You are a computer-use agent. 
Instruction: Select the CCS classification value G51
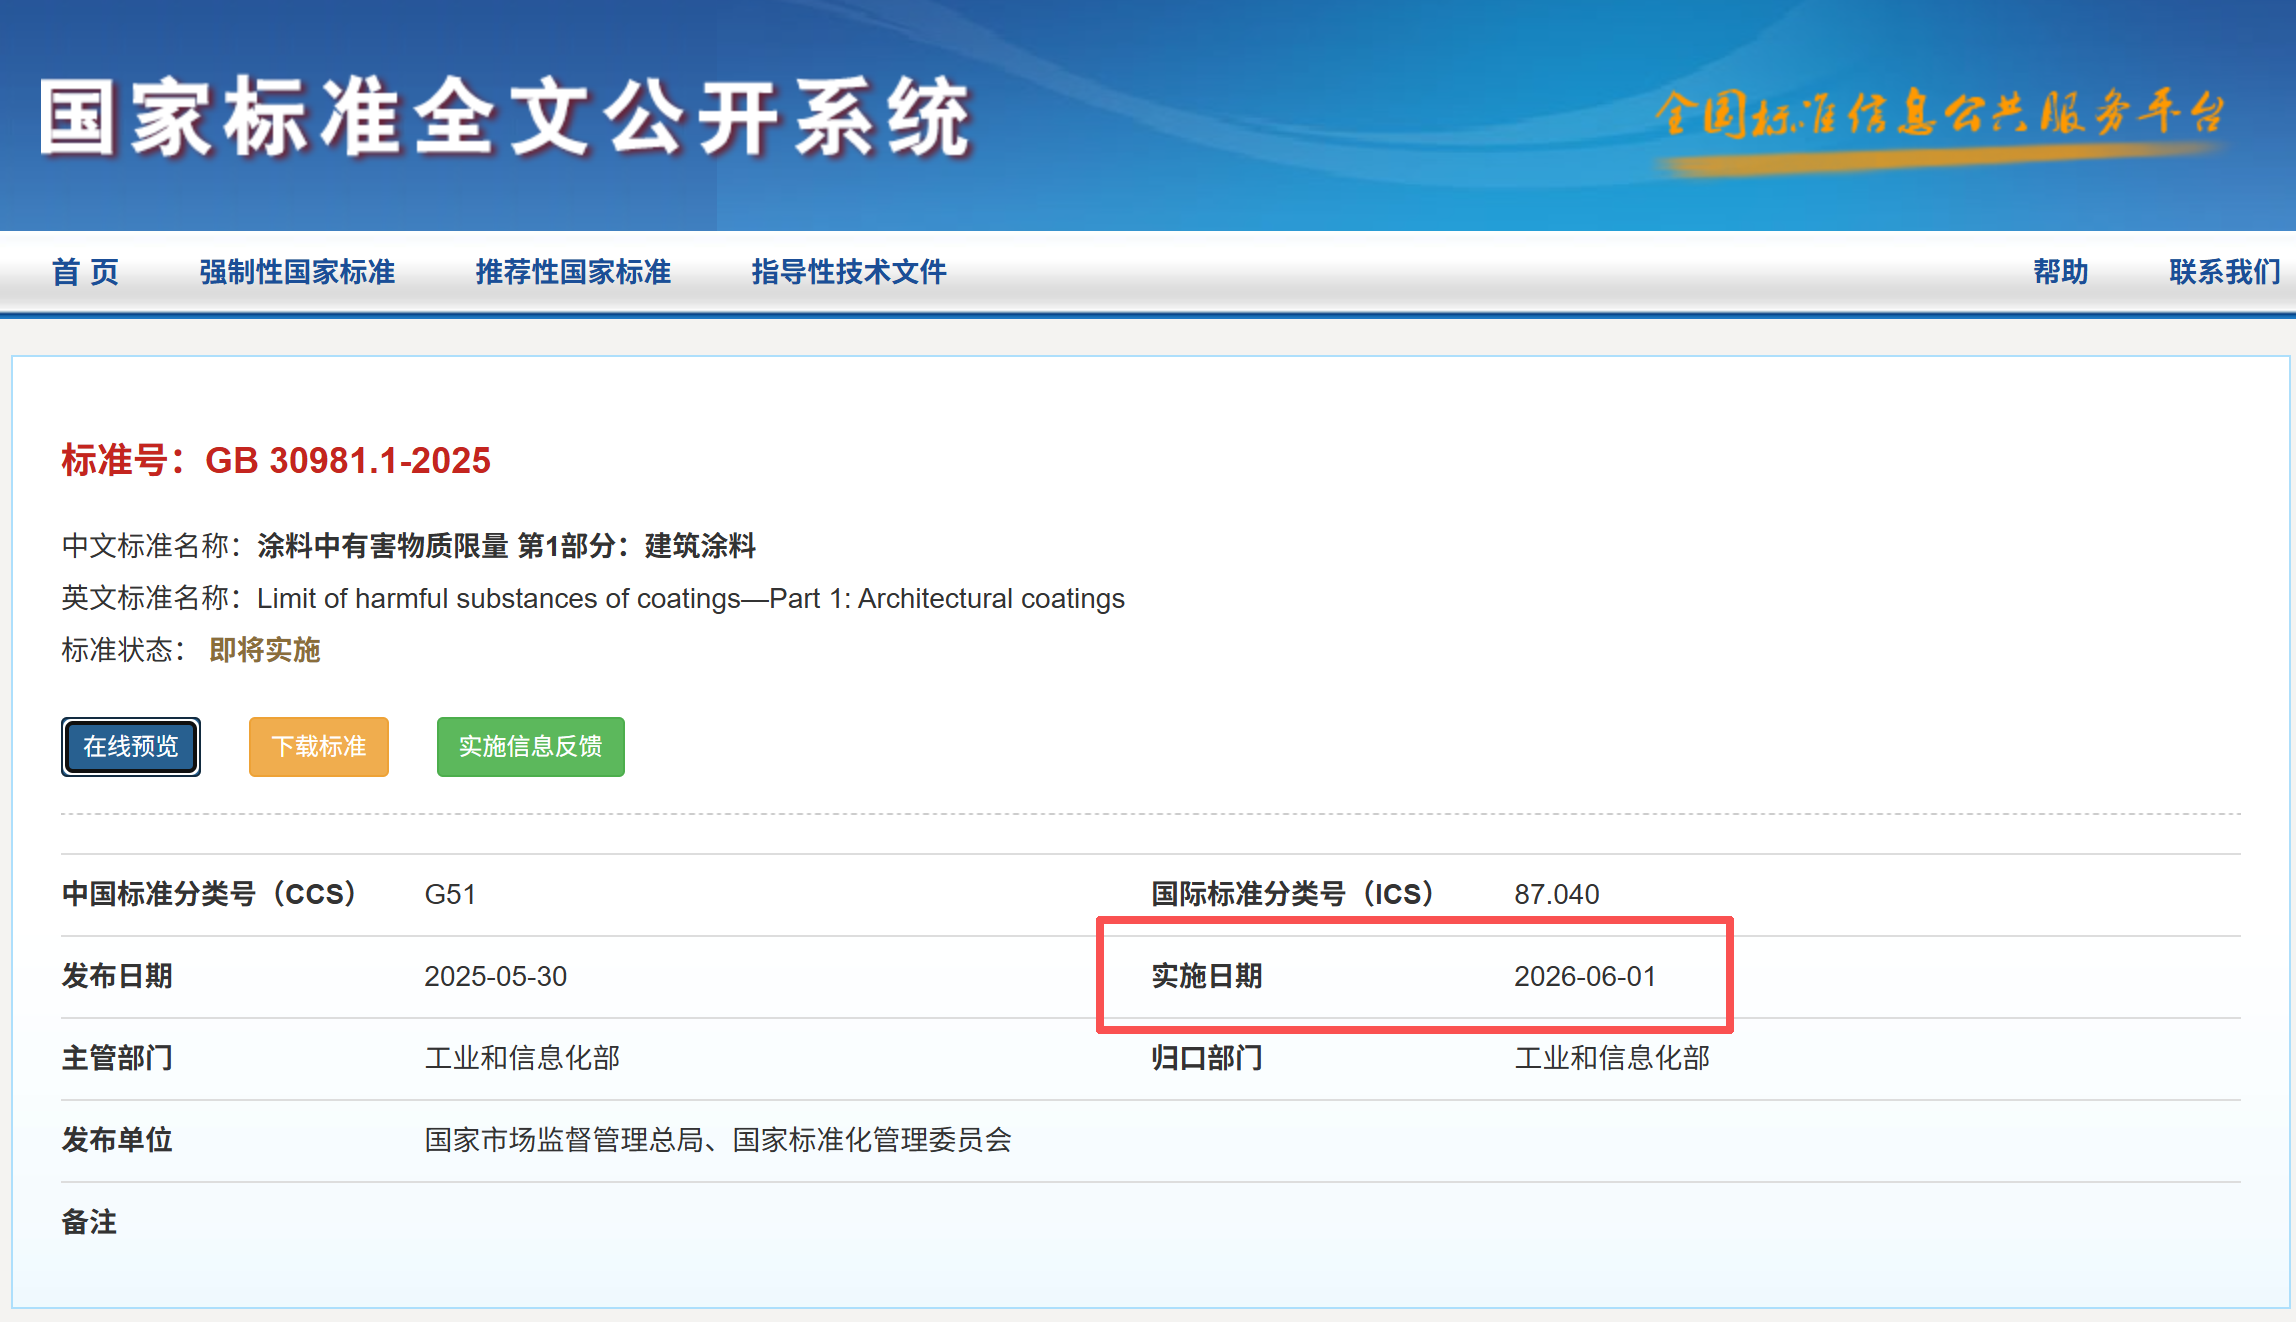click(452, 894)
